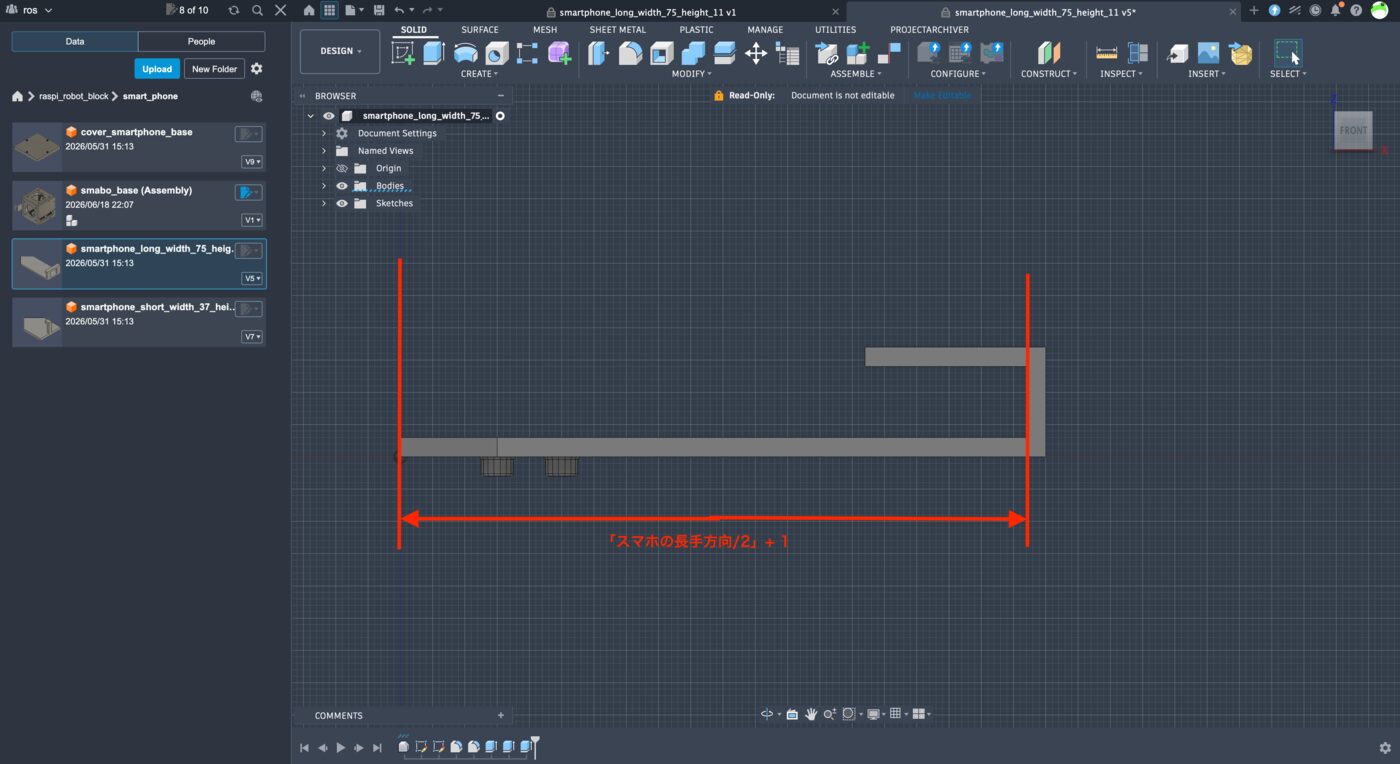Choose the Extrude tool in Create group

click(x=433, y=53)
